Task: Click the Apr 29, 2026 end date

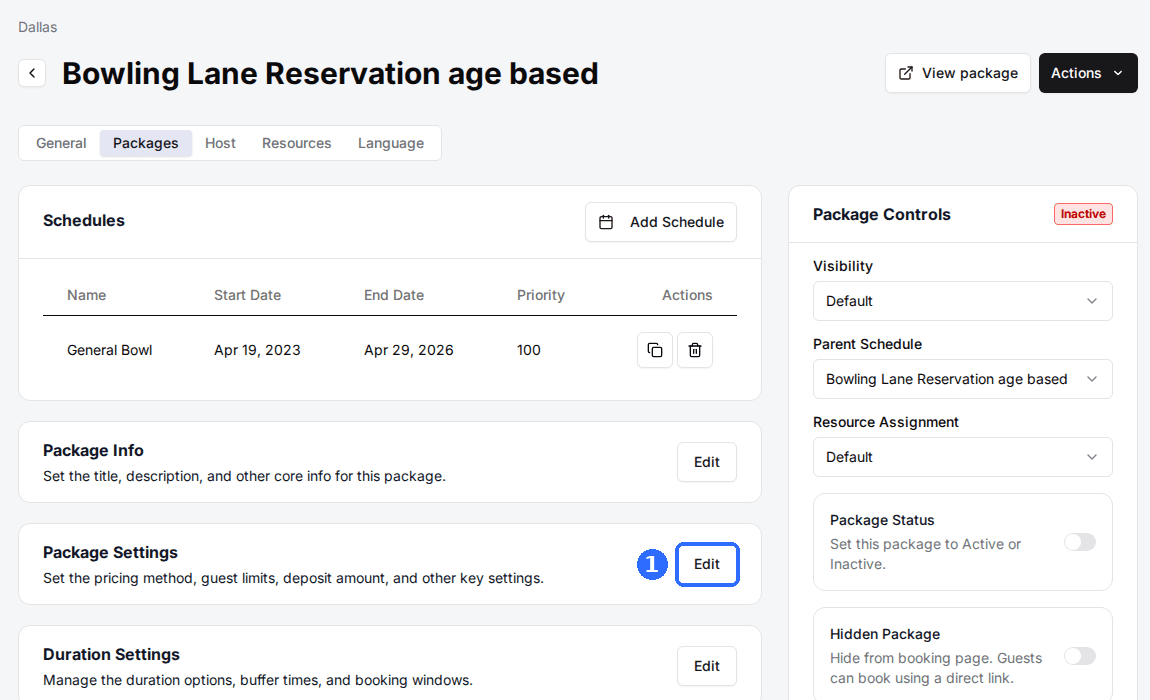Action: point(409,350)
